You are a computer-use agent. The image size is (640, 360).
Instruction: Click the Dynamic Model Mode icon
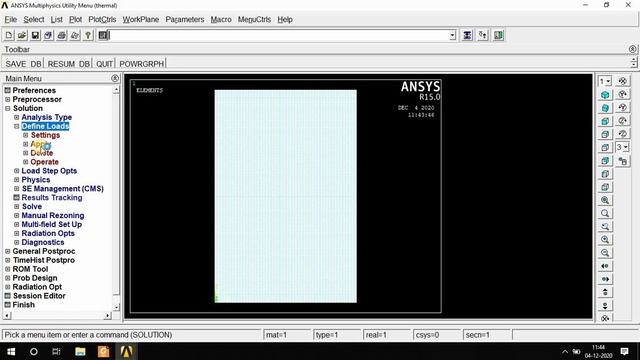pyautogui.click(x=622, y=161)
